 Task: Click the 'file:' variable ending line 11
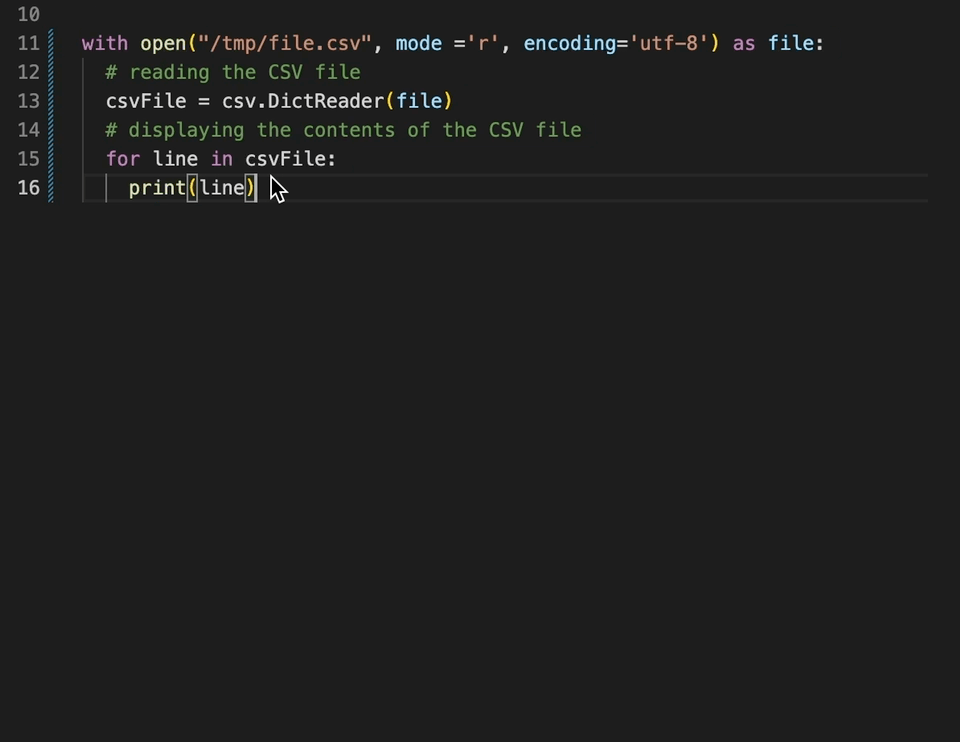(796, 43)
